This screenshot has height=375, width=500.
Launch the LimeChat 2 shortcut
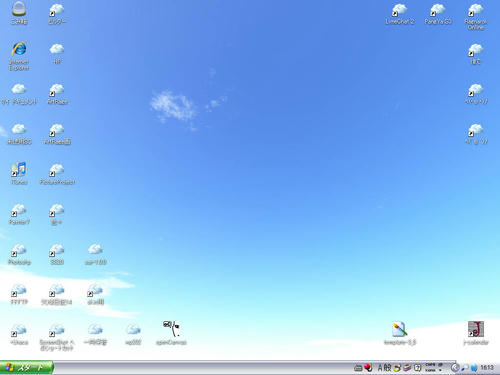(400, 9)
